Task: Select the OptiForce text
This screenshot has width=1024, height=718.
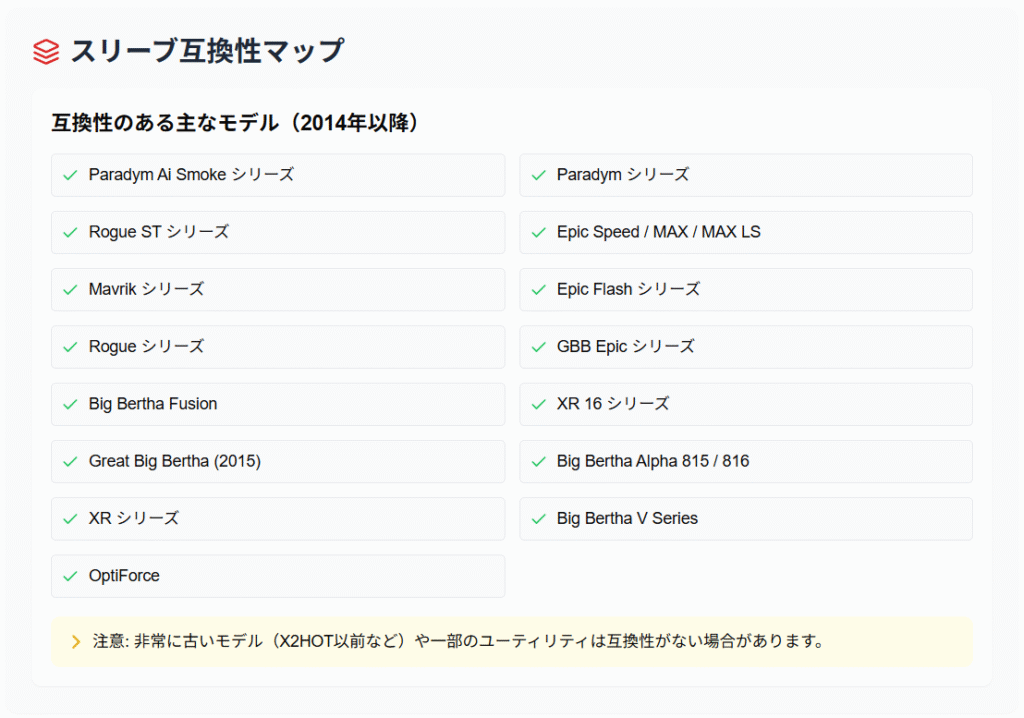Action: tap(124, 576)
